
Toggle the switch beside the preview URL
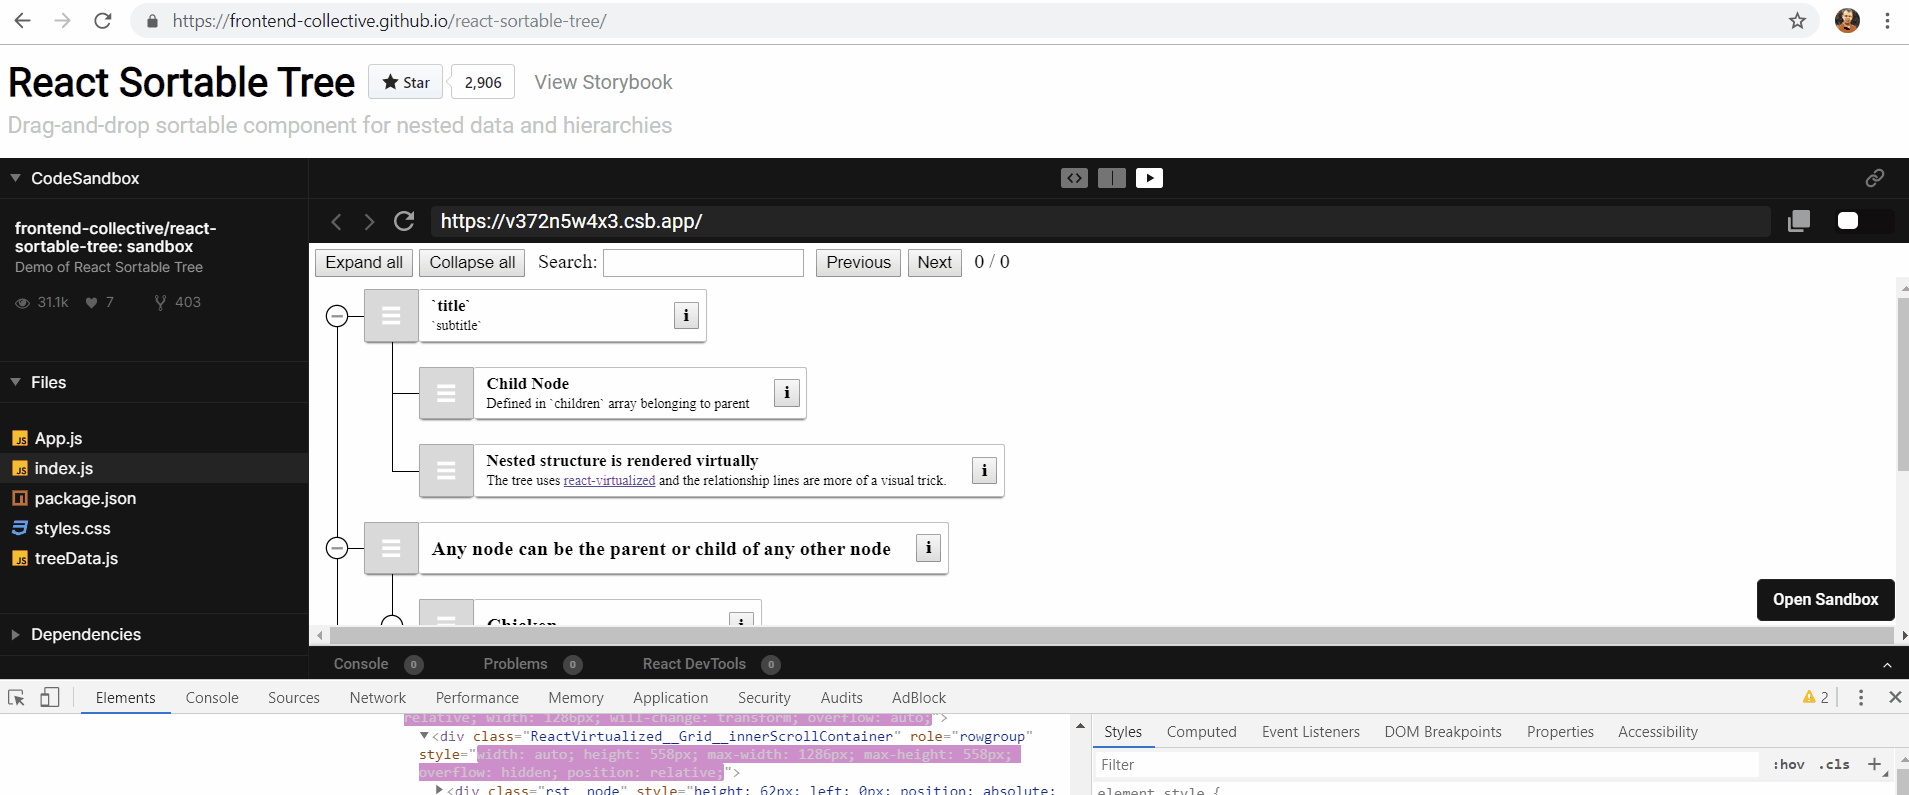pos(1864,220)
